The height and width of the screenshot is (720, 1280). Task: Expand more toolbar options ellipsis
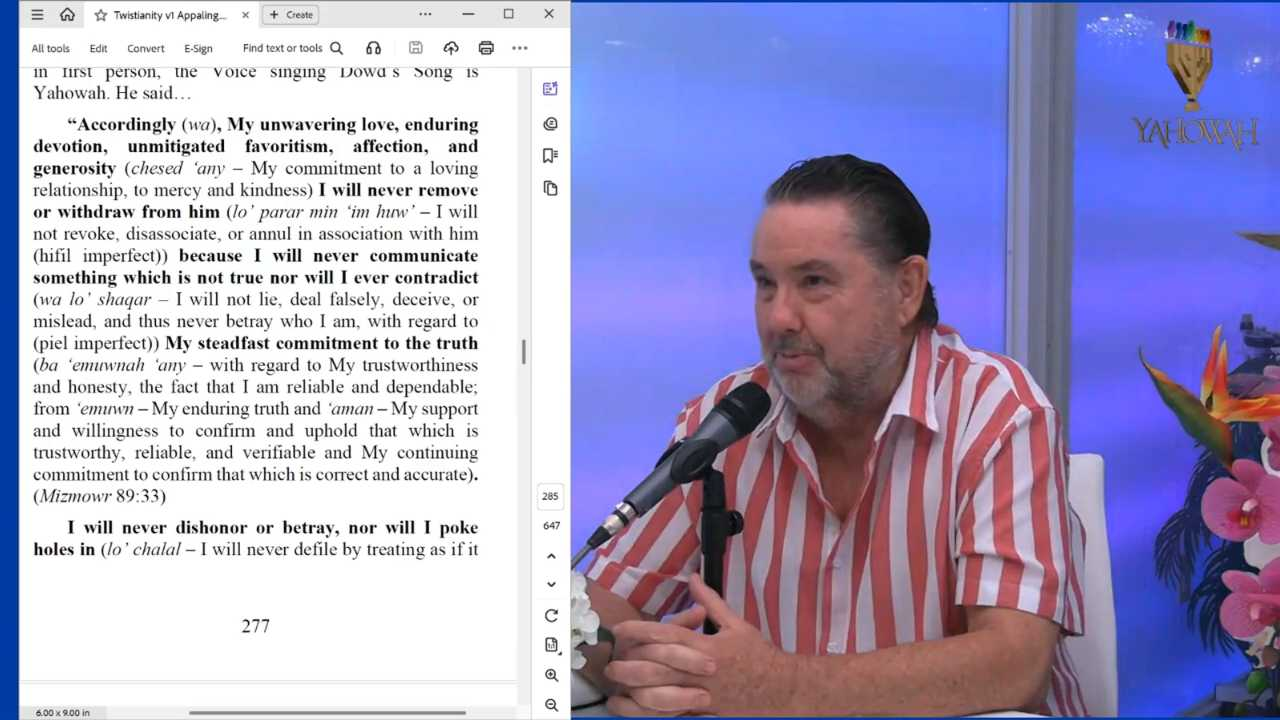coord(519,48)
